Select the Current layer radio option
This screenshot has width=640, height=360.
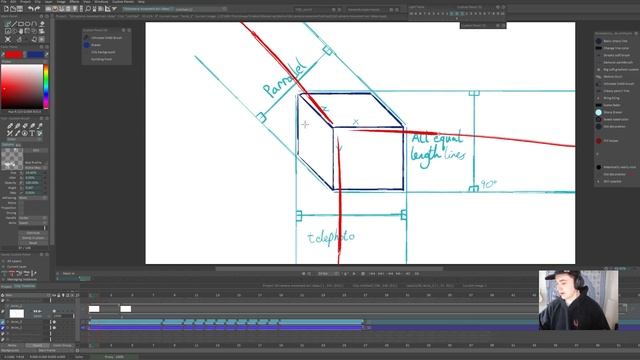click(x=3, y=267)
